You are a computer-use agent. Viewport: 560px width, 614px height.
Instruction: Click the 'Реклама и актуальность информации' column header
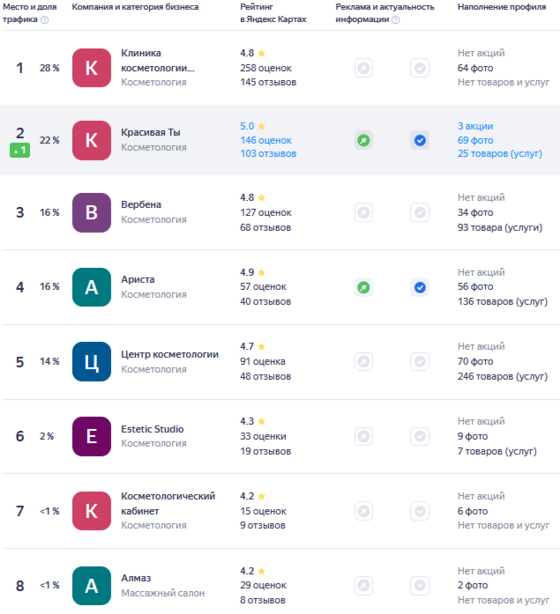tap(385, 13)
